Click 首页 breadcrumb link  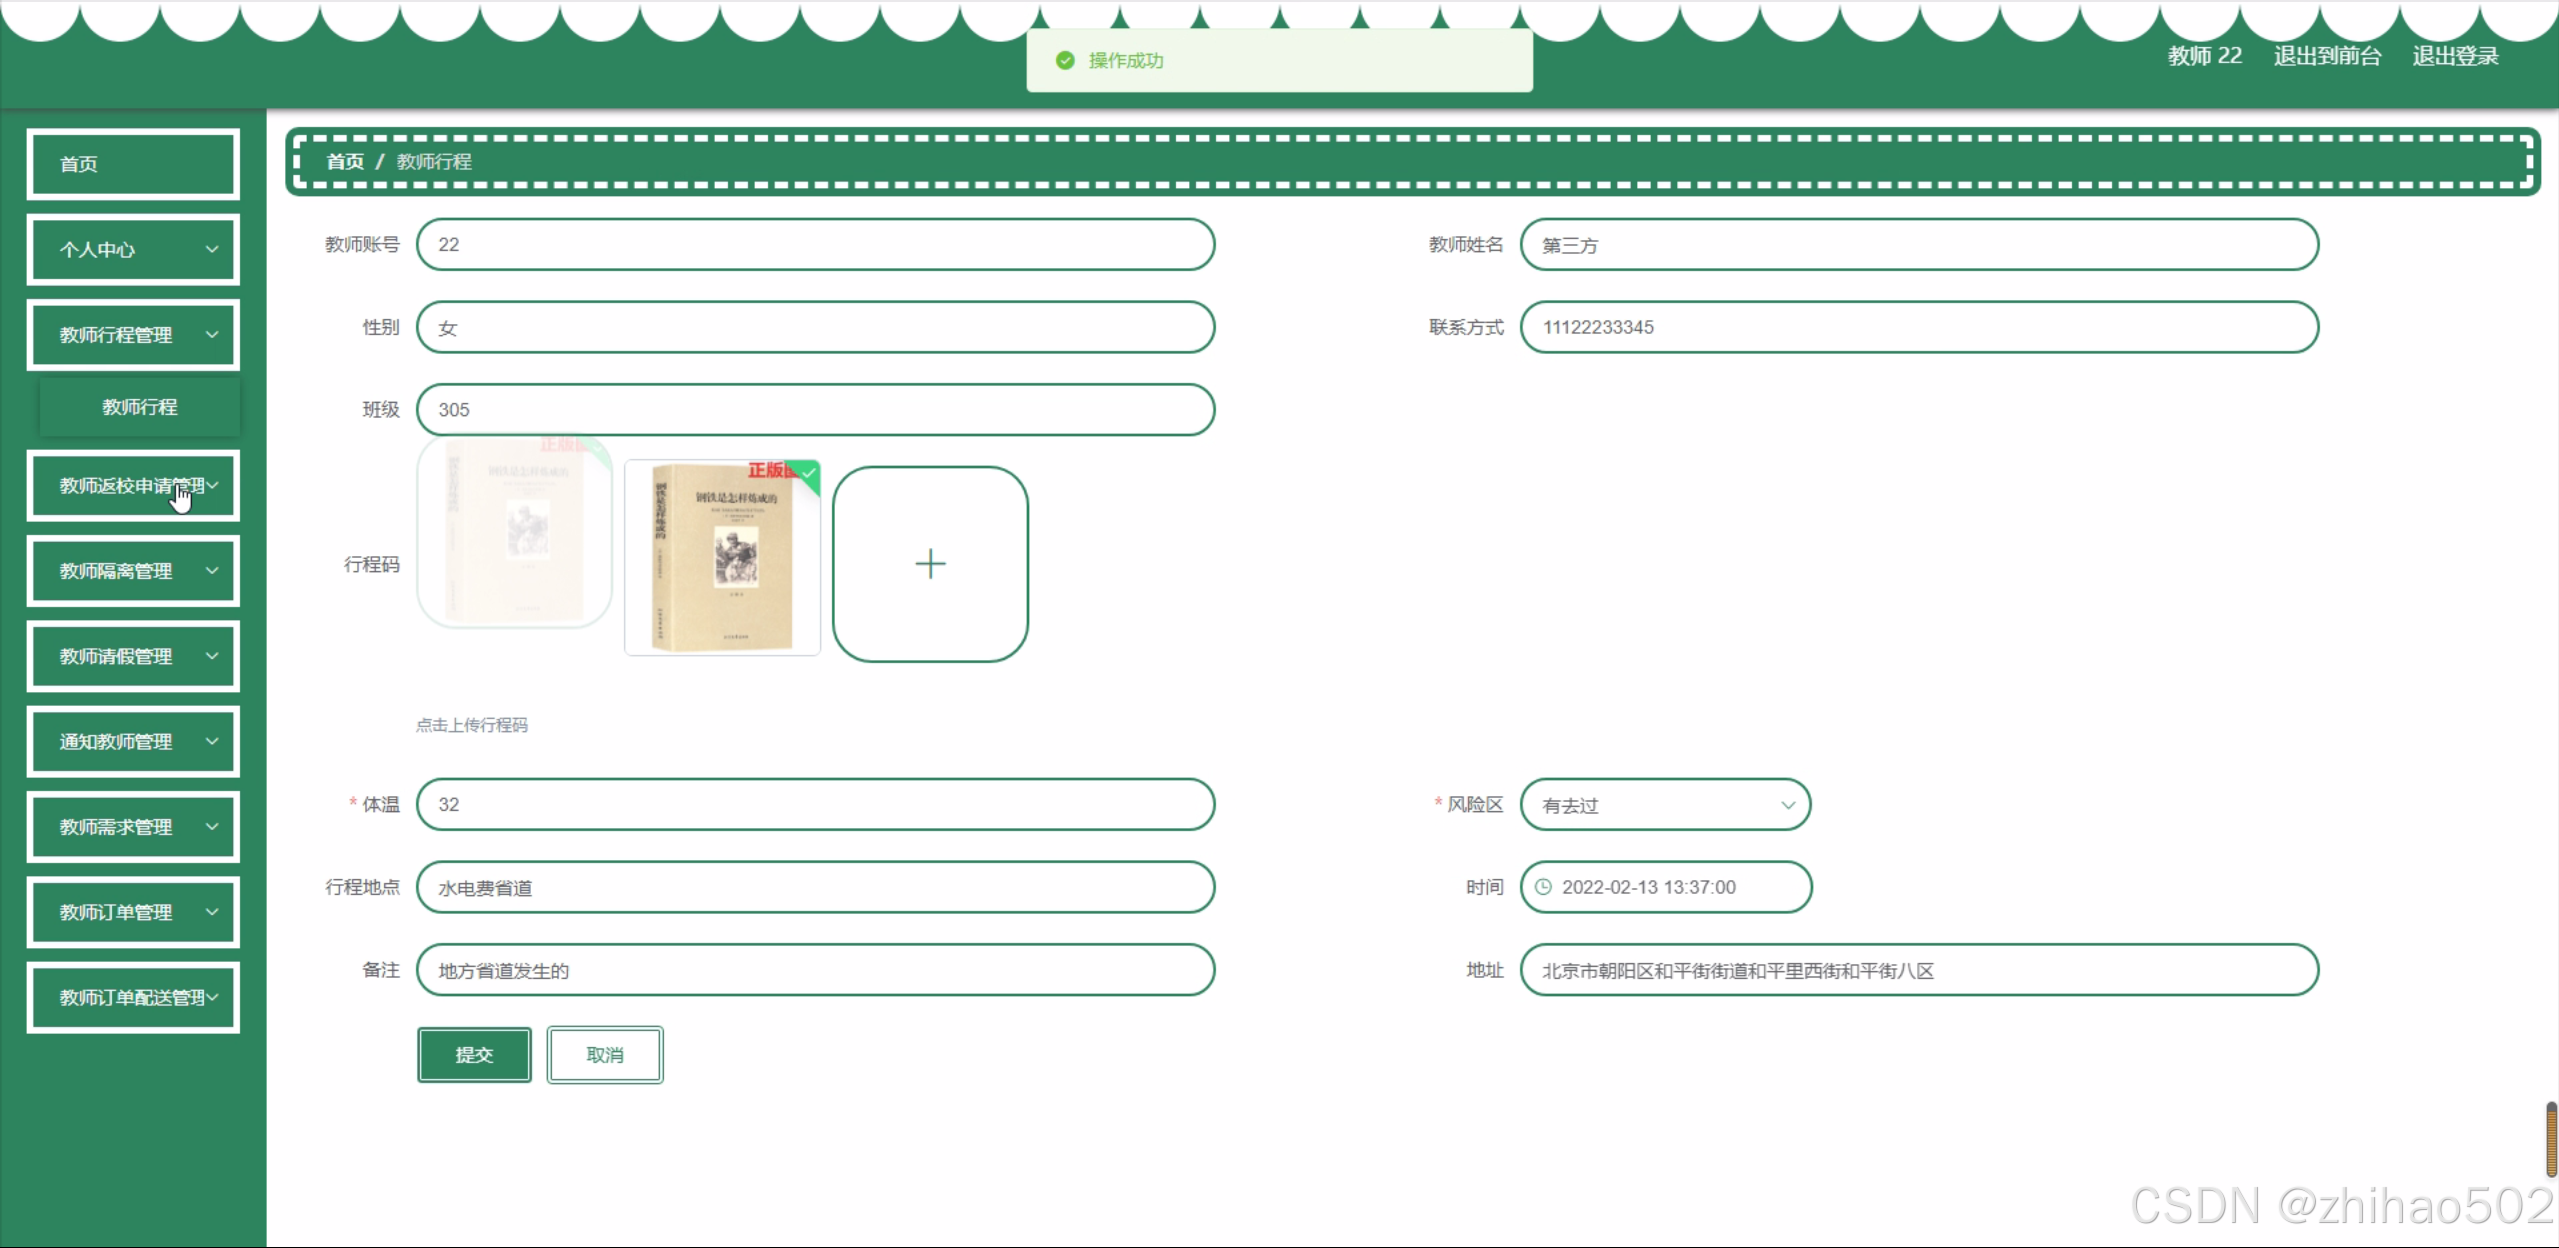tap(345, 162)
